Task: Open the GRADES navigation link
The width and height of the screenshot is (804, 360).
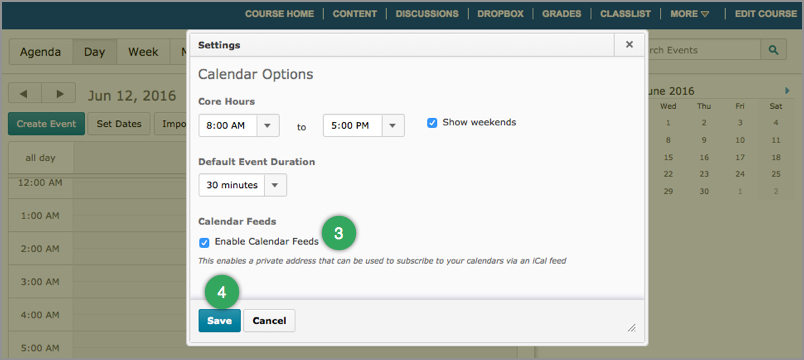Action: pos(561,14)
